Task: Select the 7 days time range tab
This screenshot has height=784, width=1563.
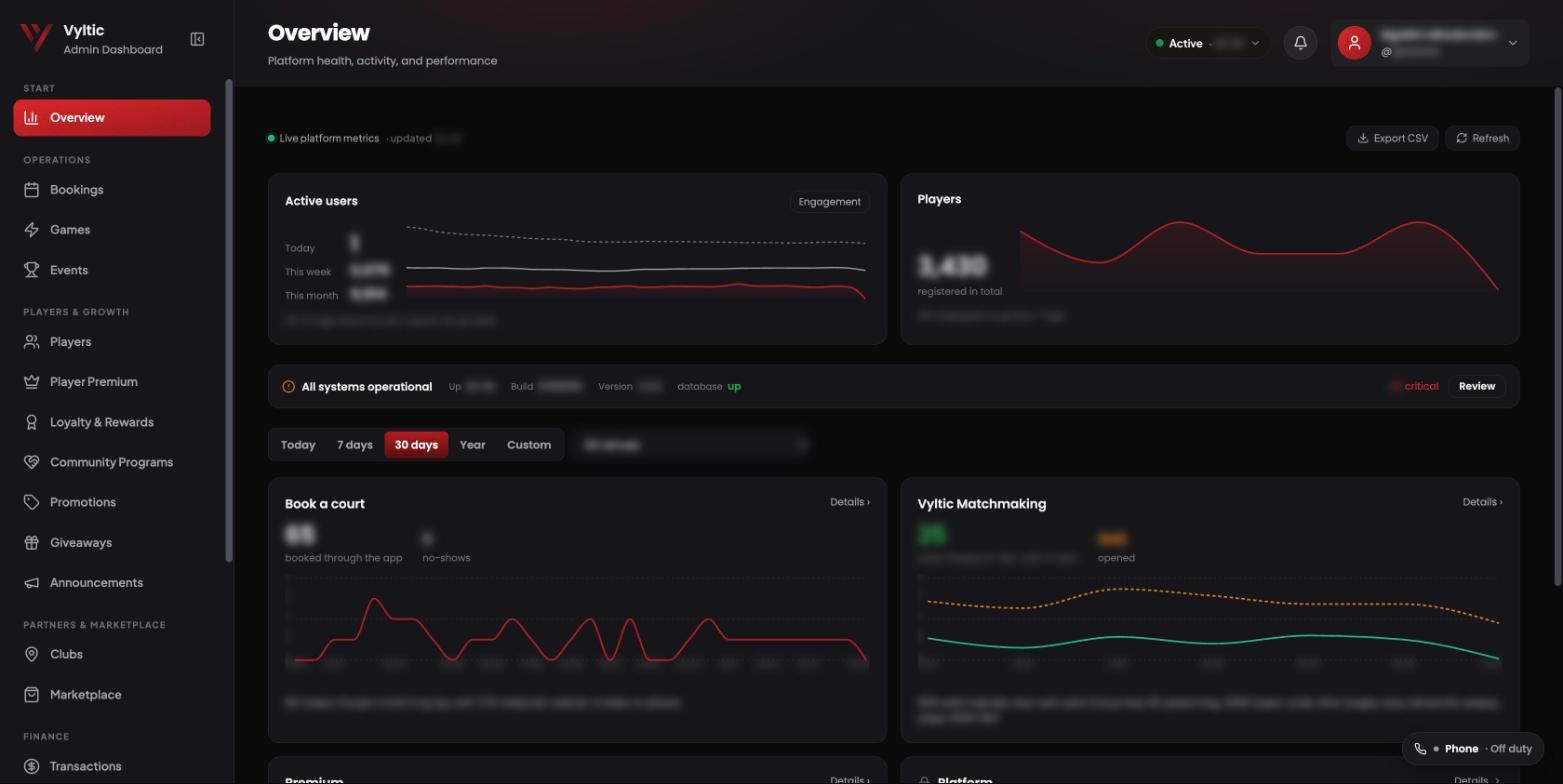Action: [x=355, y=445]
